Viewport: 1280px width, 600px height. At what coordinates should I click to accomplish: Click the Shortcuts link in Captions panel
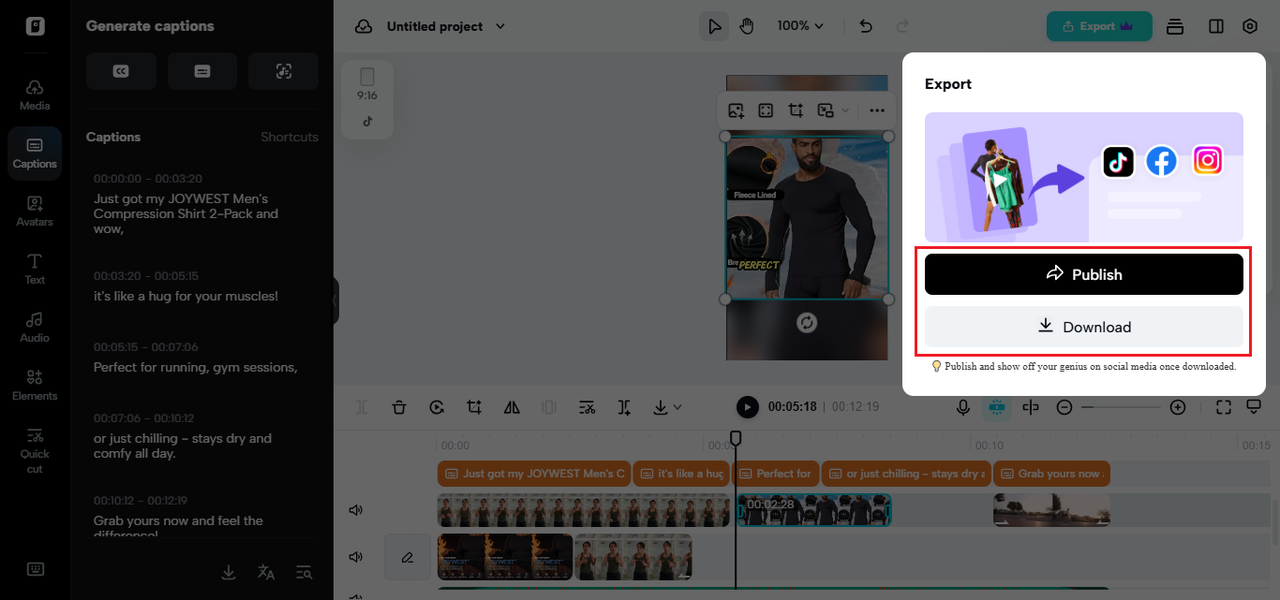click(289, 137)
